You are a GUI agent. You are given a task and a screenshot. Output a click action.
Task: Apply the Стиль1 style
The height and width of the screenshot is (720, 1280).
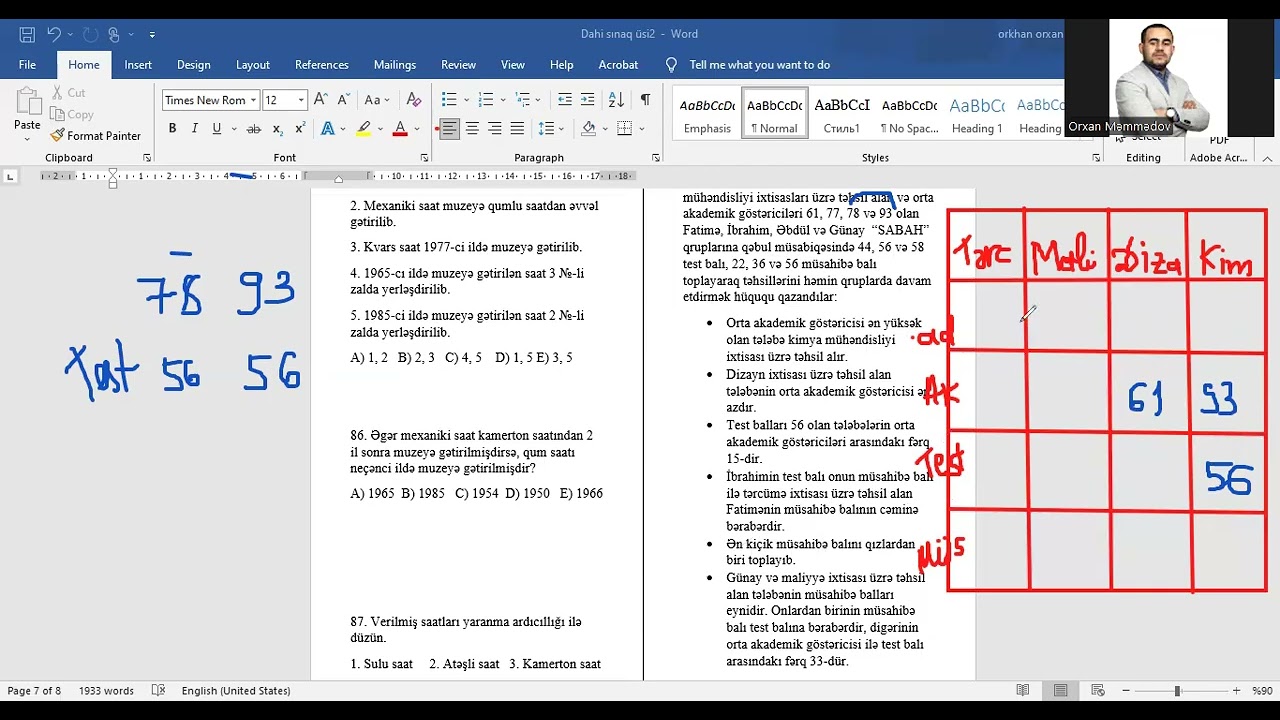point(842,114)
